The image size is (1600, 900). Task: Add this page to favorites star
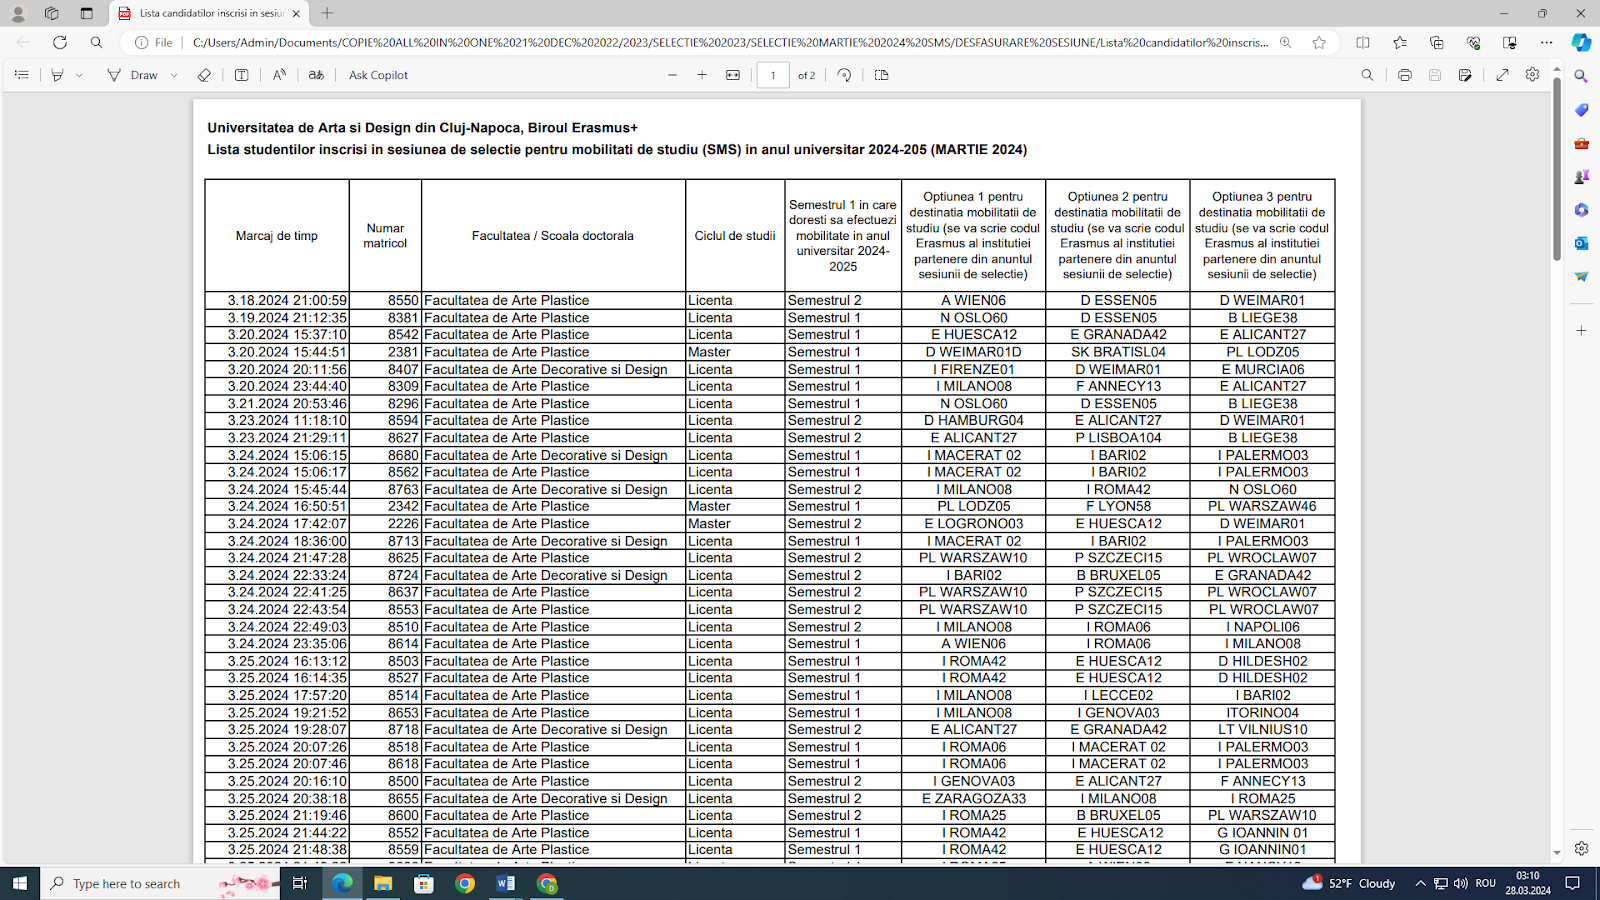point(1319,42)
